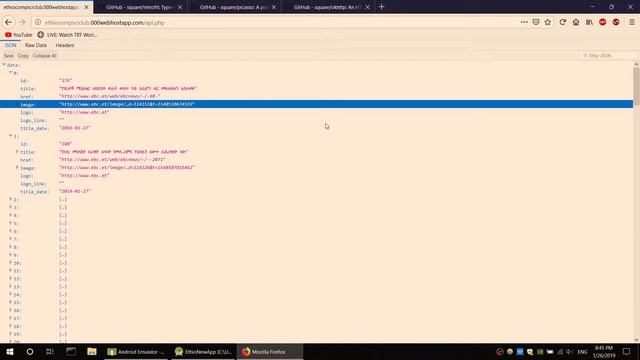
Task: Switch to the GitHub square/retrofit tab
Action: (x=140, y=7)
